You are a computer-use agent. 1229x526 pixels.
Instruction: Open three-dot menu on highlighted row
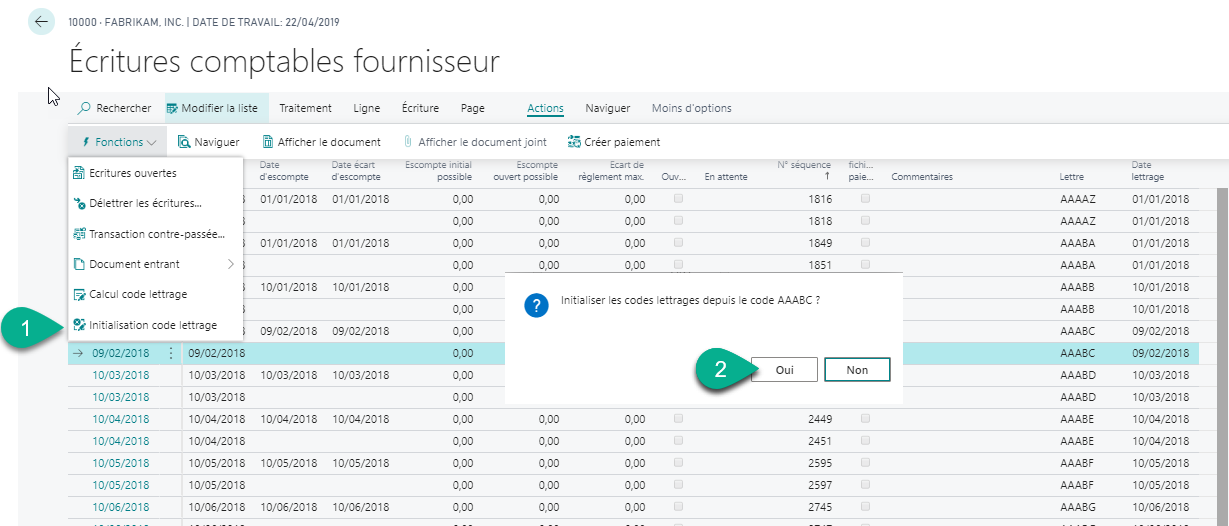[170, 353]
